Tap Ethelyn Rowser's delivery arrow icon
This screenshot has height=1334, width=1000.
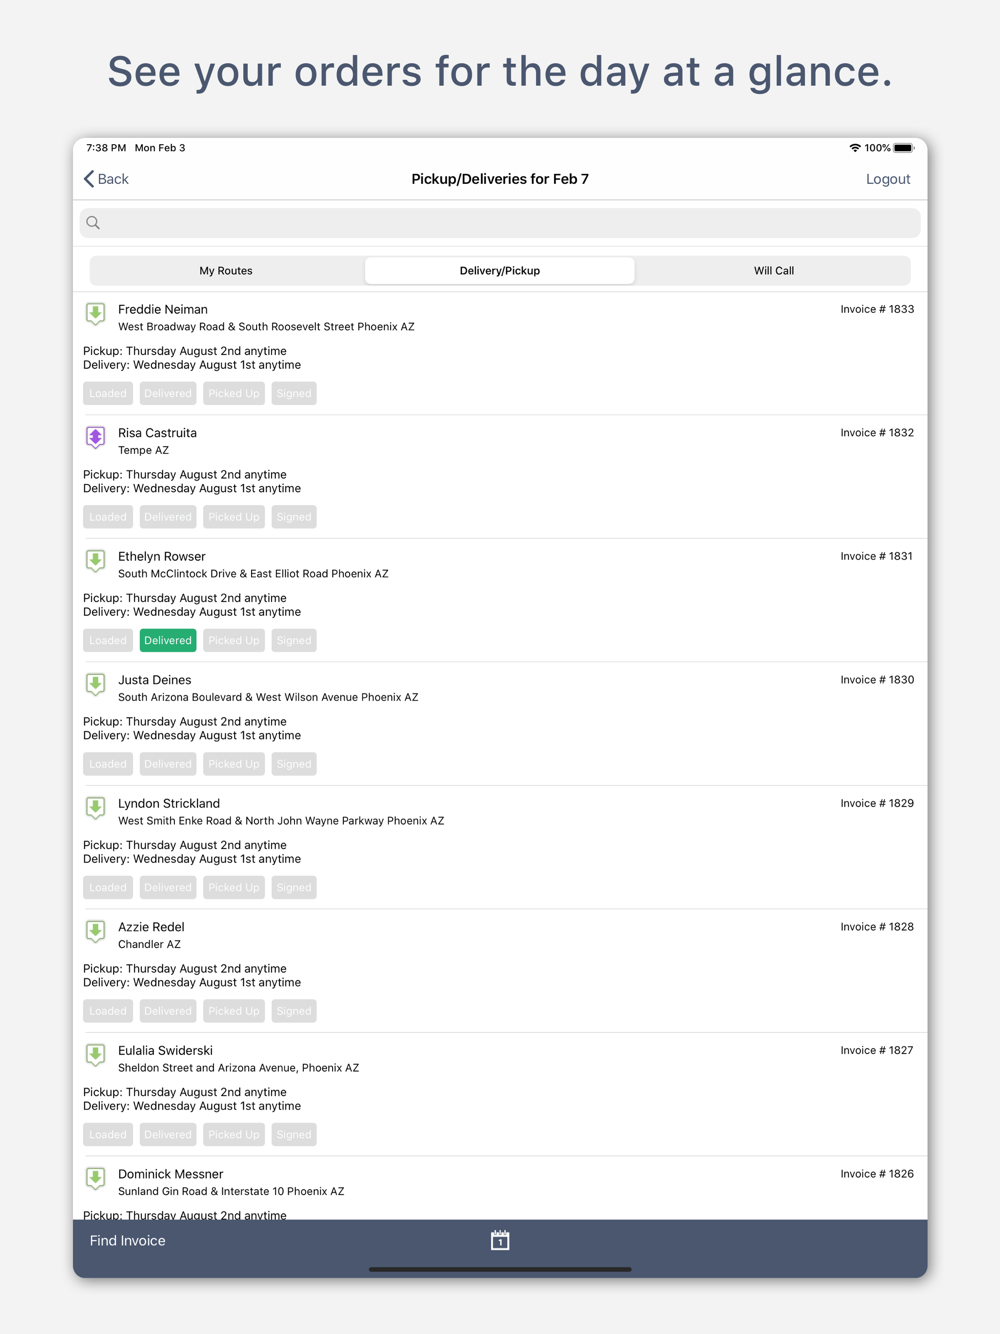(96, 561)
